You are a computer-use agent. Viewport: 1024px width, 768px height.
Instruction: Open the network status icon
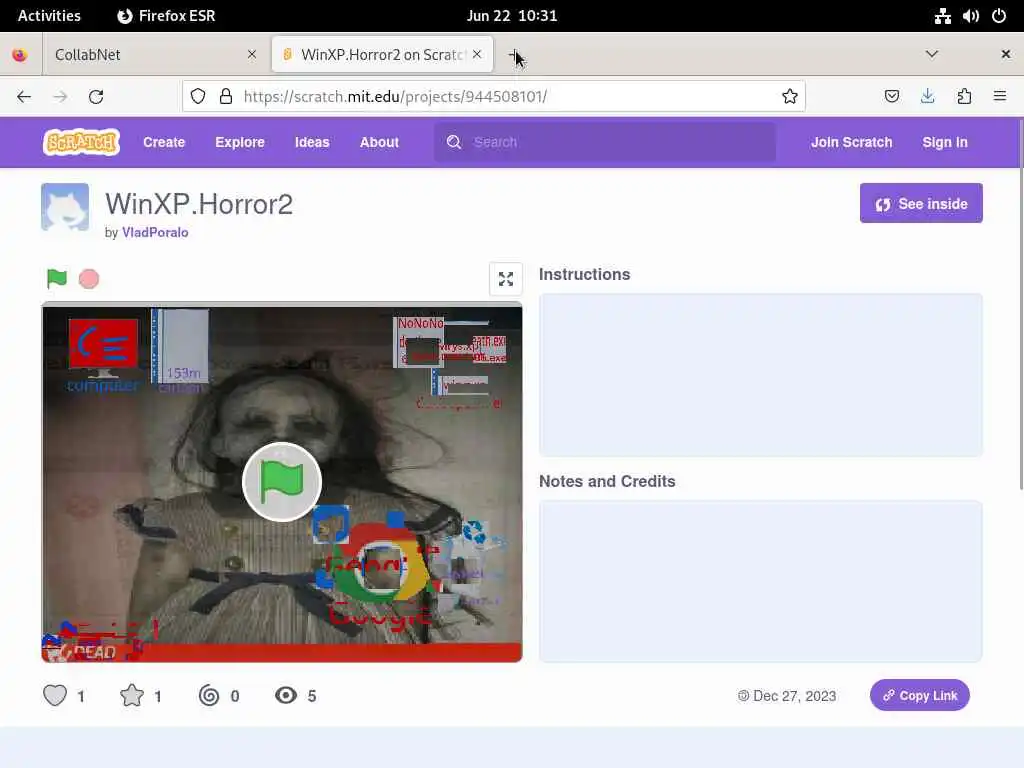pos(942,16)
